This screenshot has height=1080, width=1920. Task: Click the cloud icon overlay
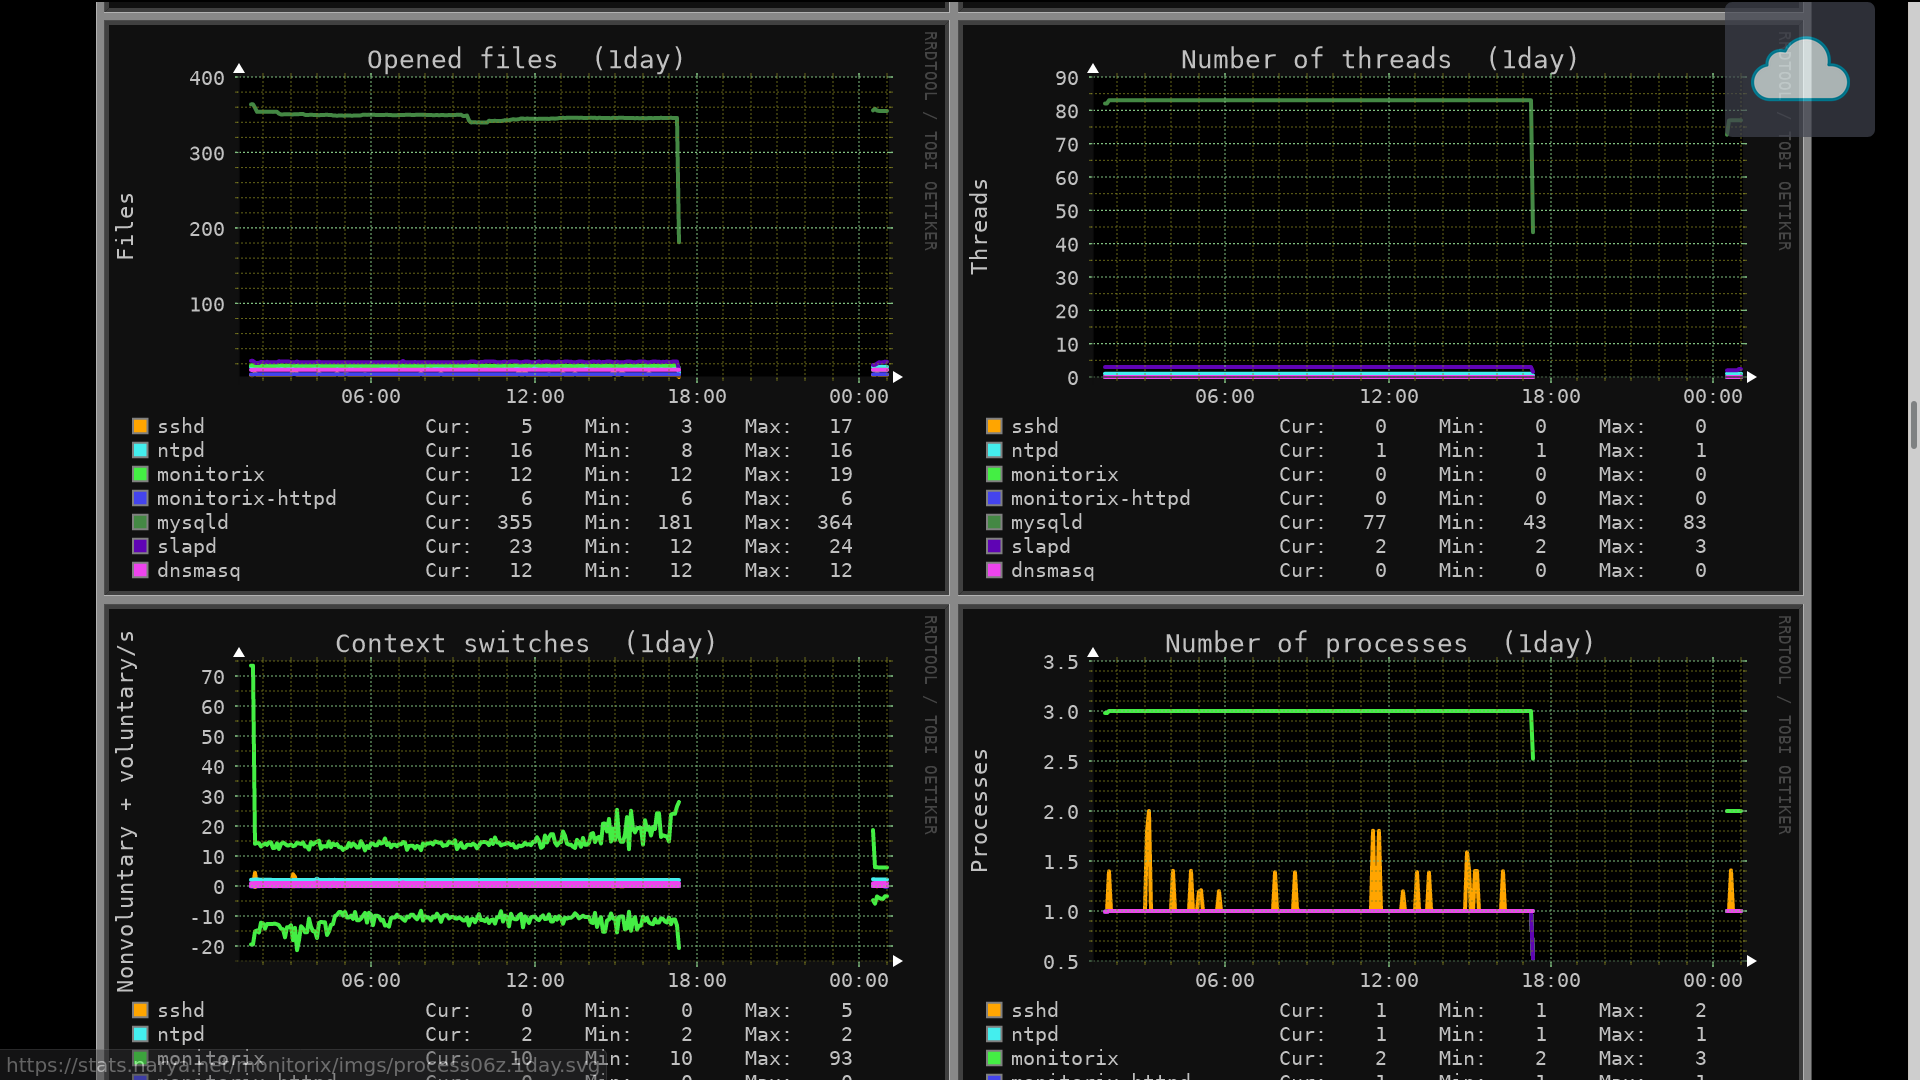(1799, 70)
